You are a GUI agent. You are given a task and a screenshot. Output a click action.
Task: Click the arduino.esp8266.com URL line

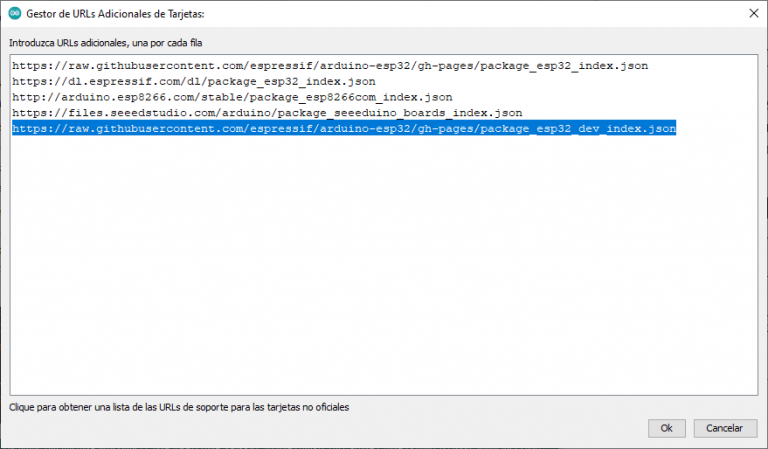[x=232, y=97]
